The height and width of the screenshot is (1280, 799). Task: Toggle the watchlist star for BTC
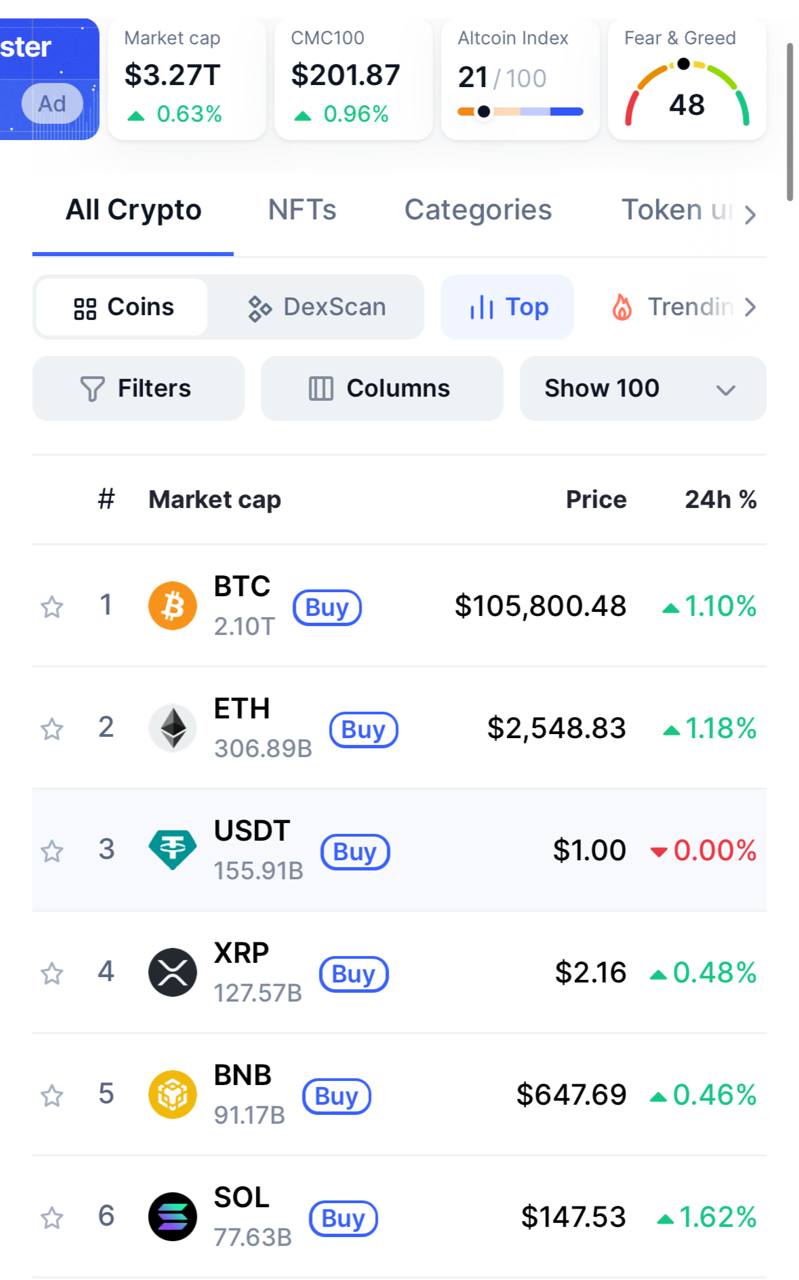tap(52, 606)
